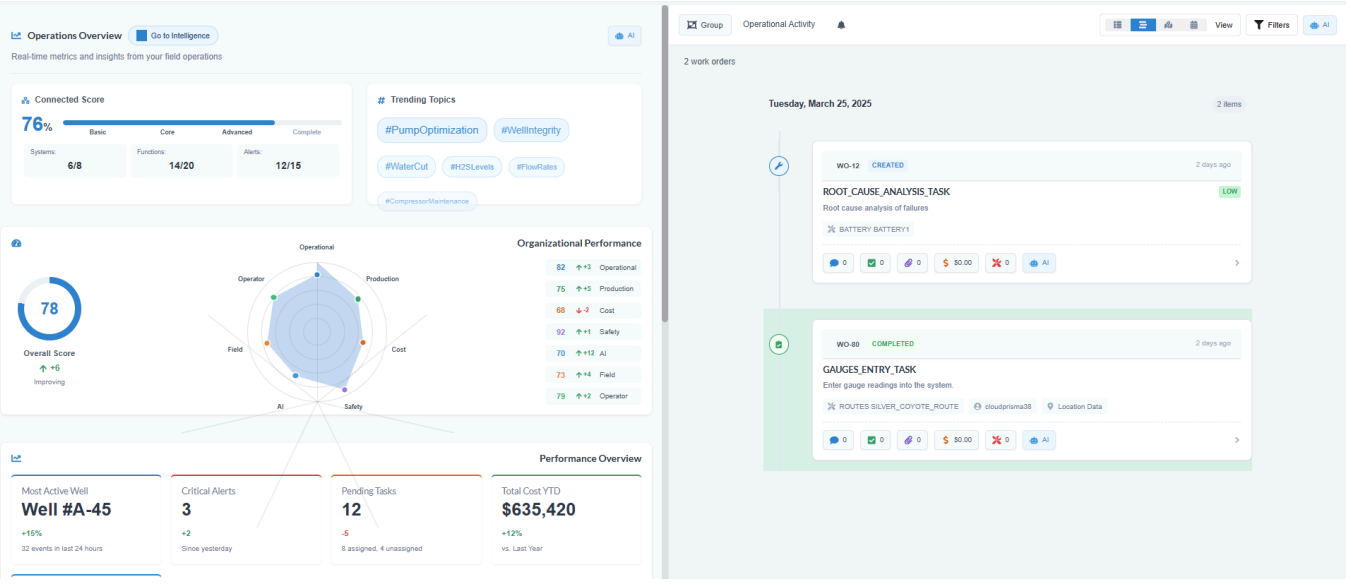Click the wrench timeline icon beside WO-12
This screenshot has width=1353, height=585.
point(780,165)
